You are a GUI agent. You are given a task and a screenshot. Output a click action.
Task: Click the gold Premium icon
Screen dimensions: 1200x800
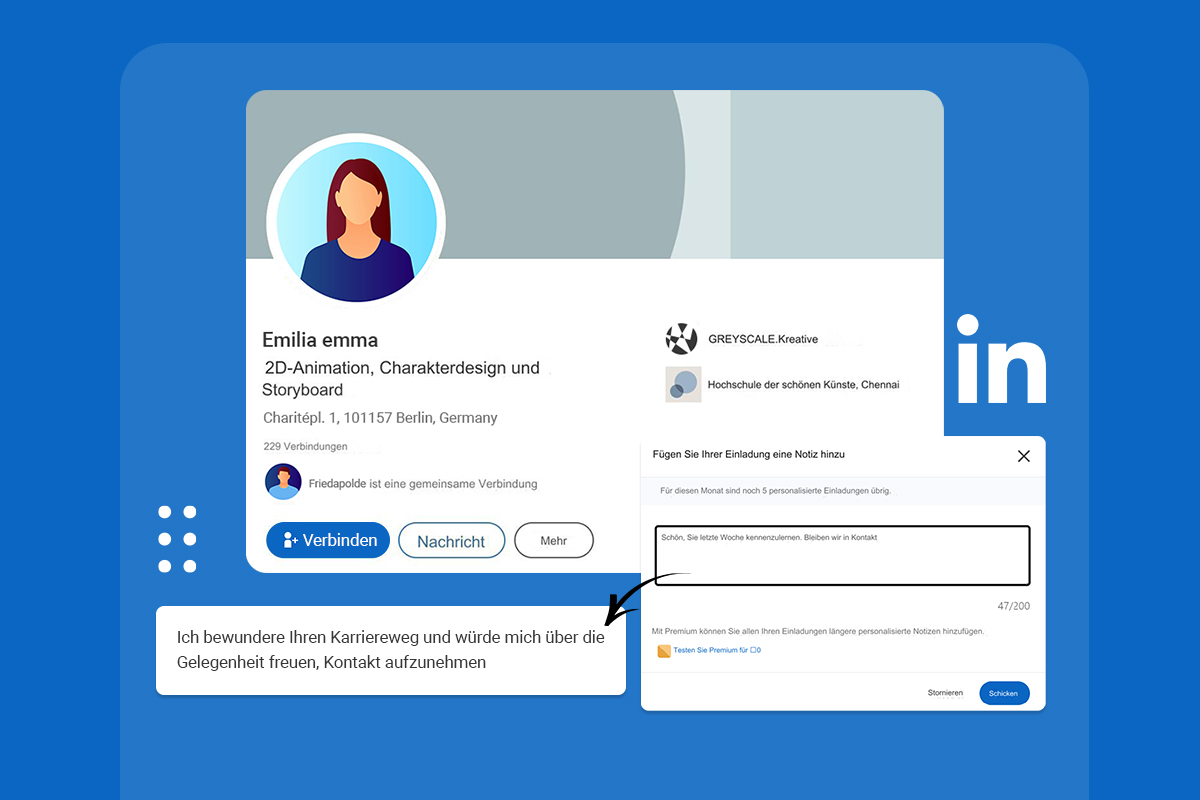tap(664, 651)
